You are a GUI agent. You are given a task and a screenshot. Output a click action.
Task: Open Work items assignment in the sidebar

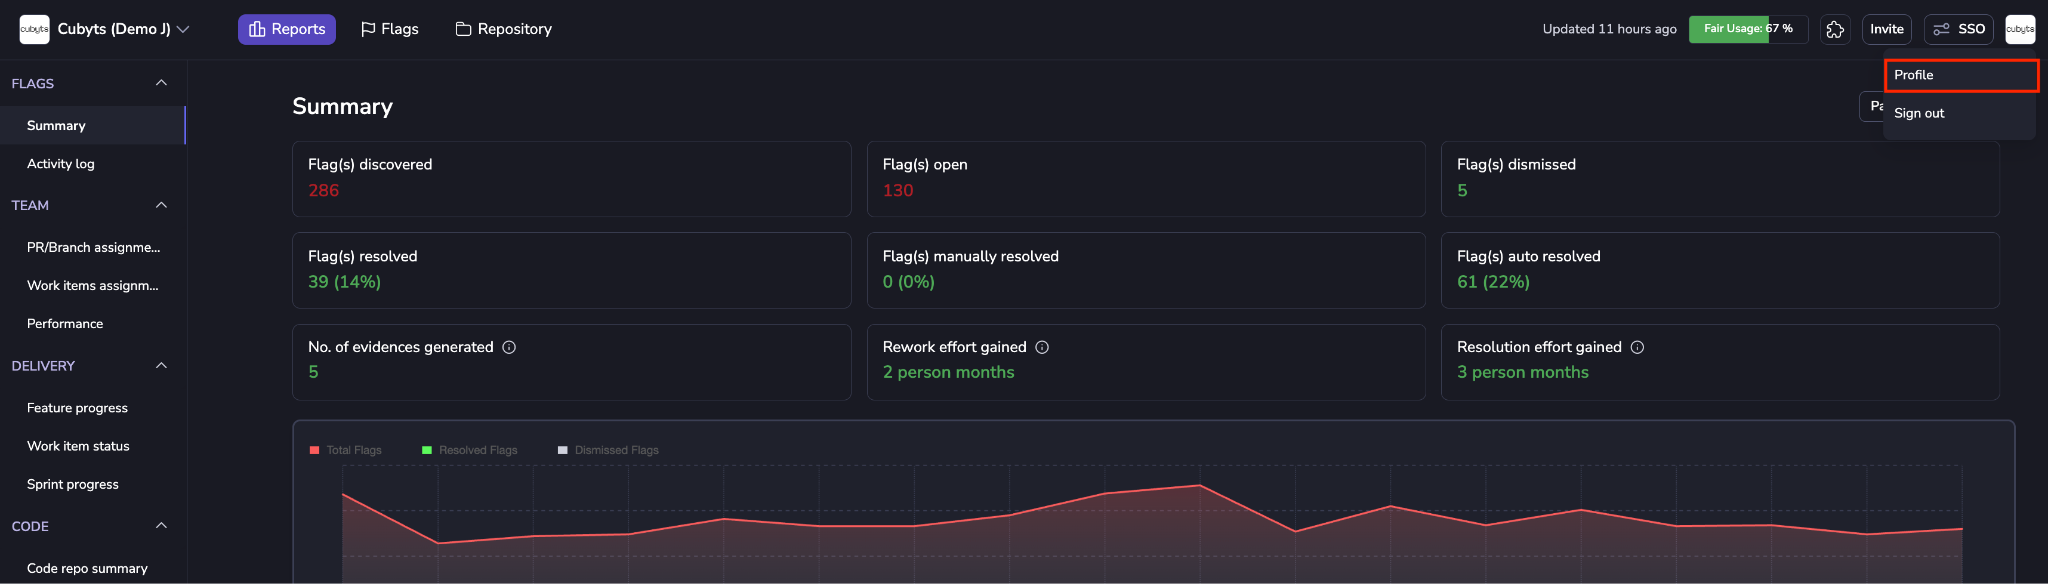pyautogui.click(x=93, y=285)
